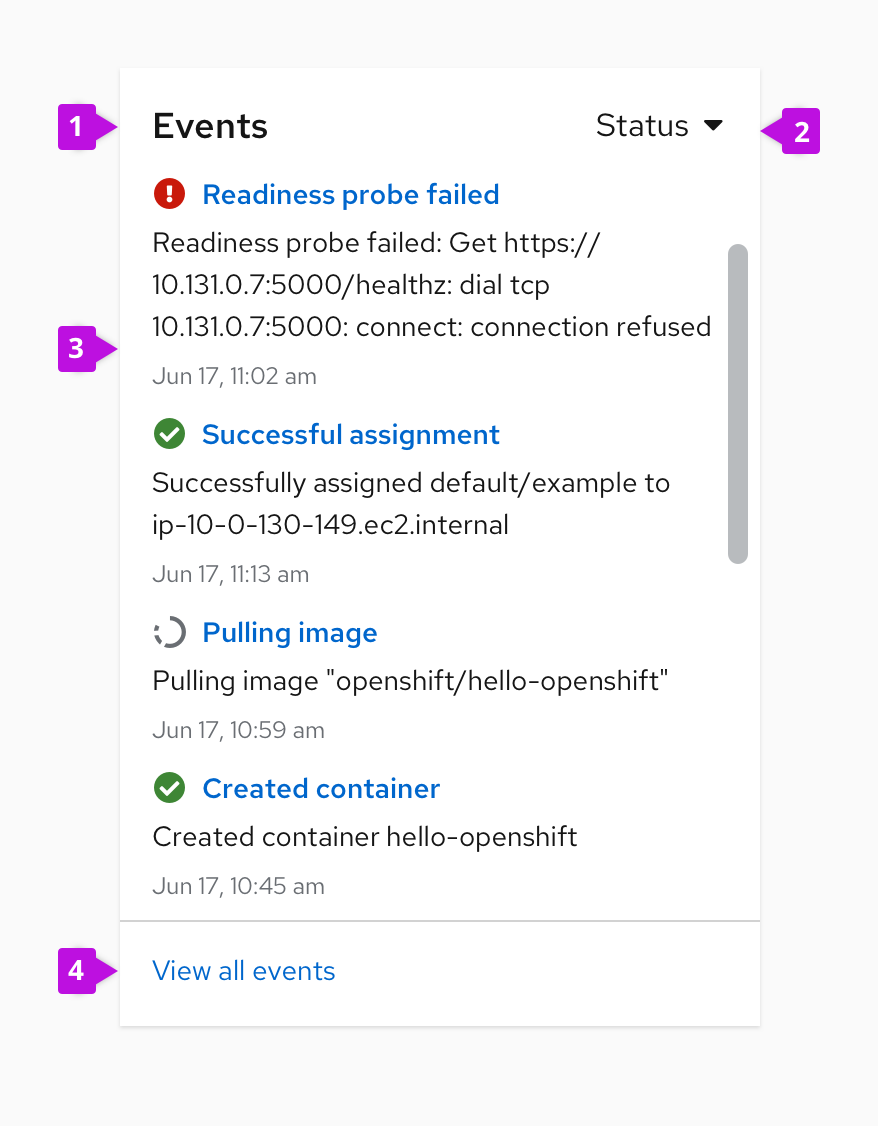This screenshot has width=878, height=1126.
Task: Click the View all events link
Action: (x=243, y=970)
